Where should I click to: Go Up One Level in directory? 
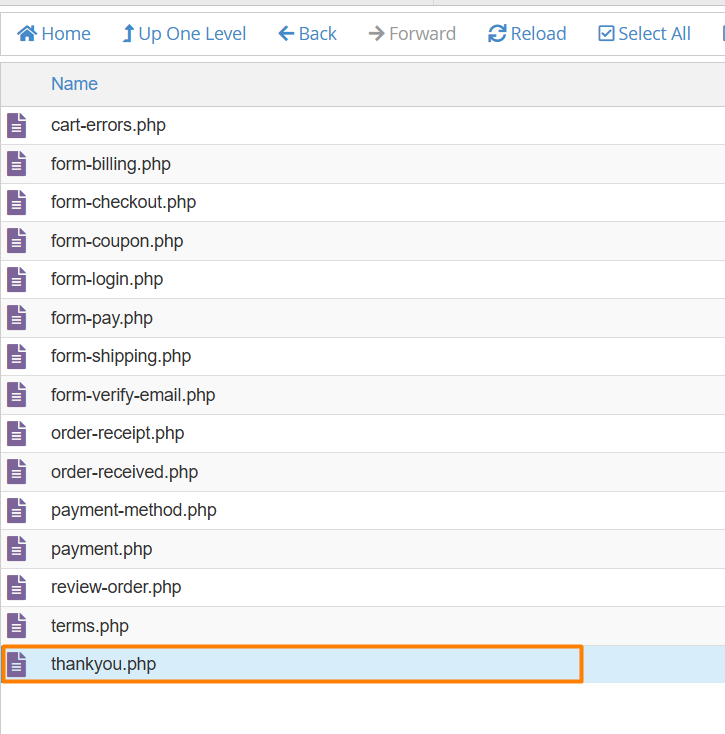[x=183, y=34]
